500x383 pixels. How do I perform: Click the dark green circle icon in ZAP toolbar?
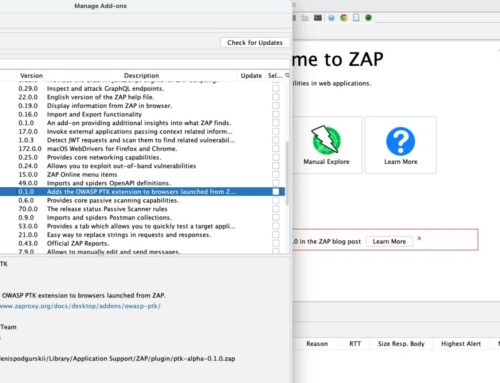(x=368, y=18)
